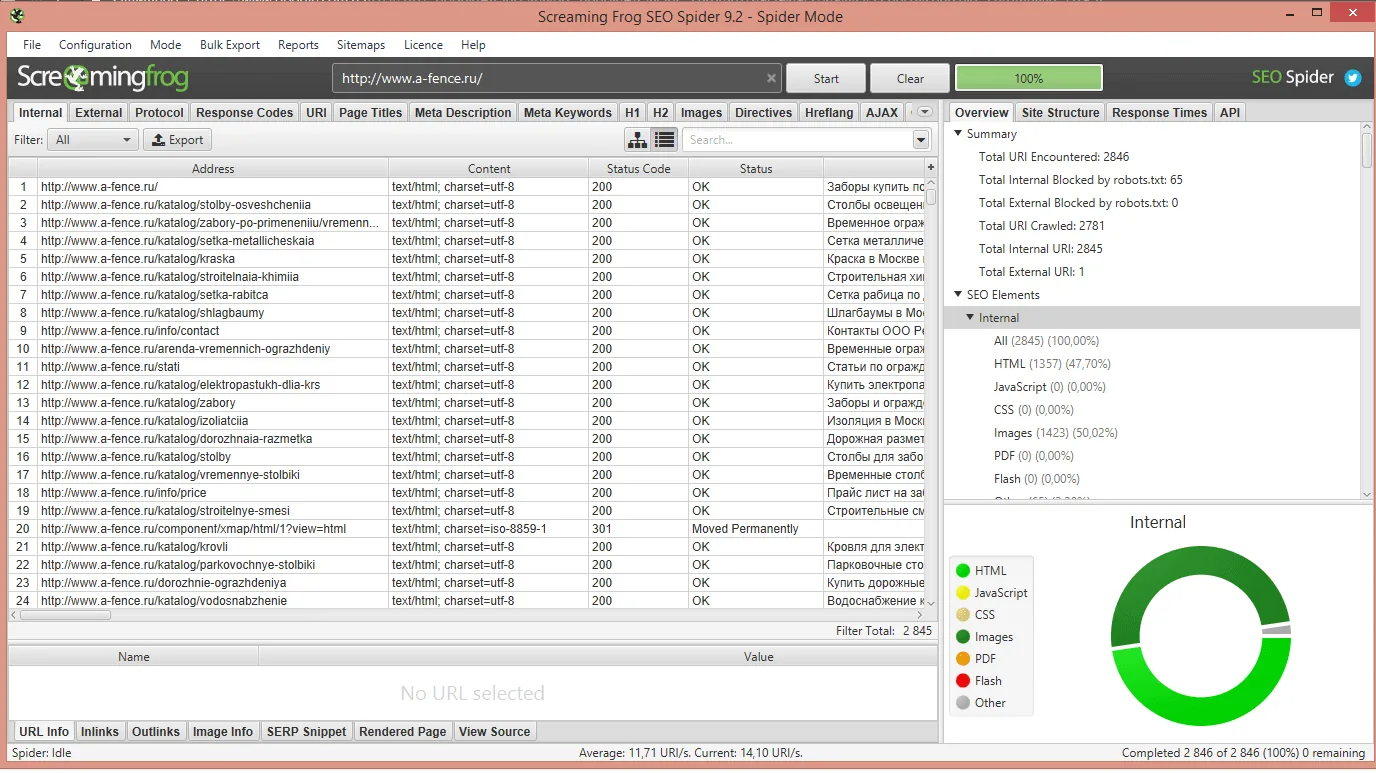Clear the URL field with X icon
The width and height of the screenshot is (1376, 773).
[771, 78]
